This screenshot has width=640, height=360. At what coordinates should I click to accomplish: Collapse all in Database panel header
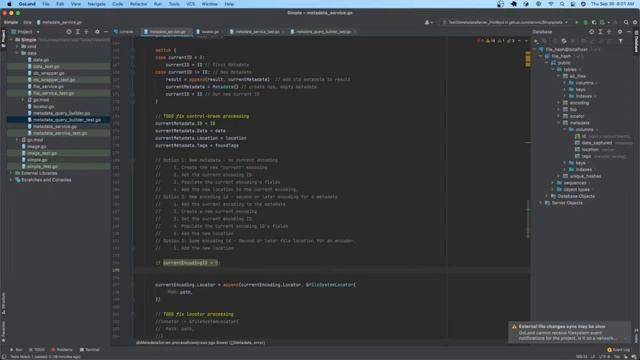609,32
